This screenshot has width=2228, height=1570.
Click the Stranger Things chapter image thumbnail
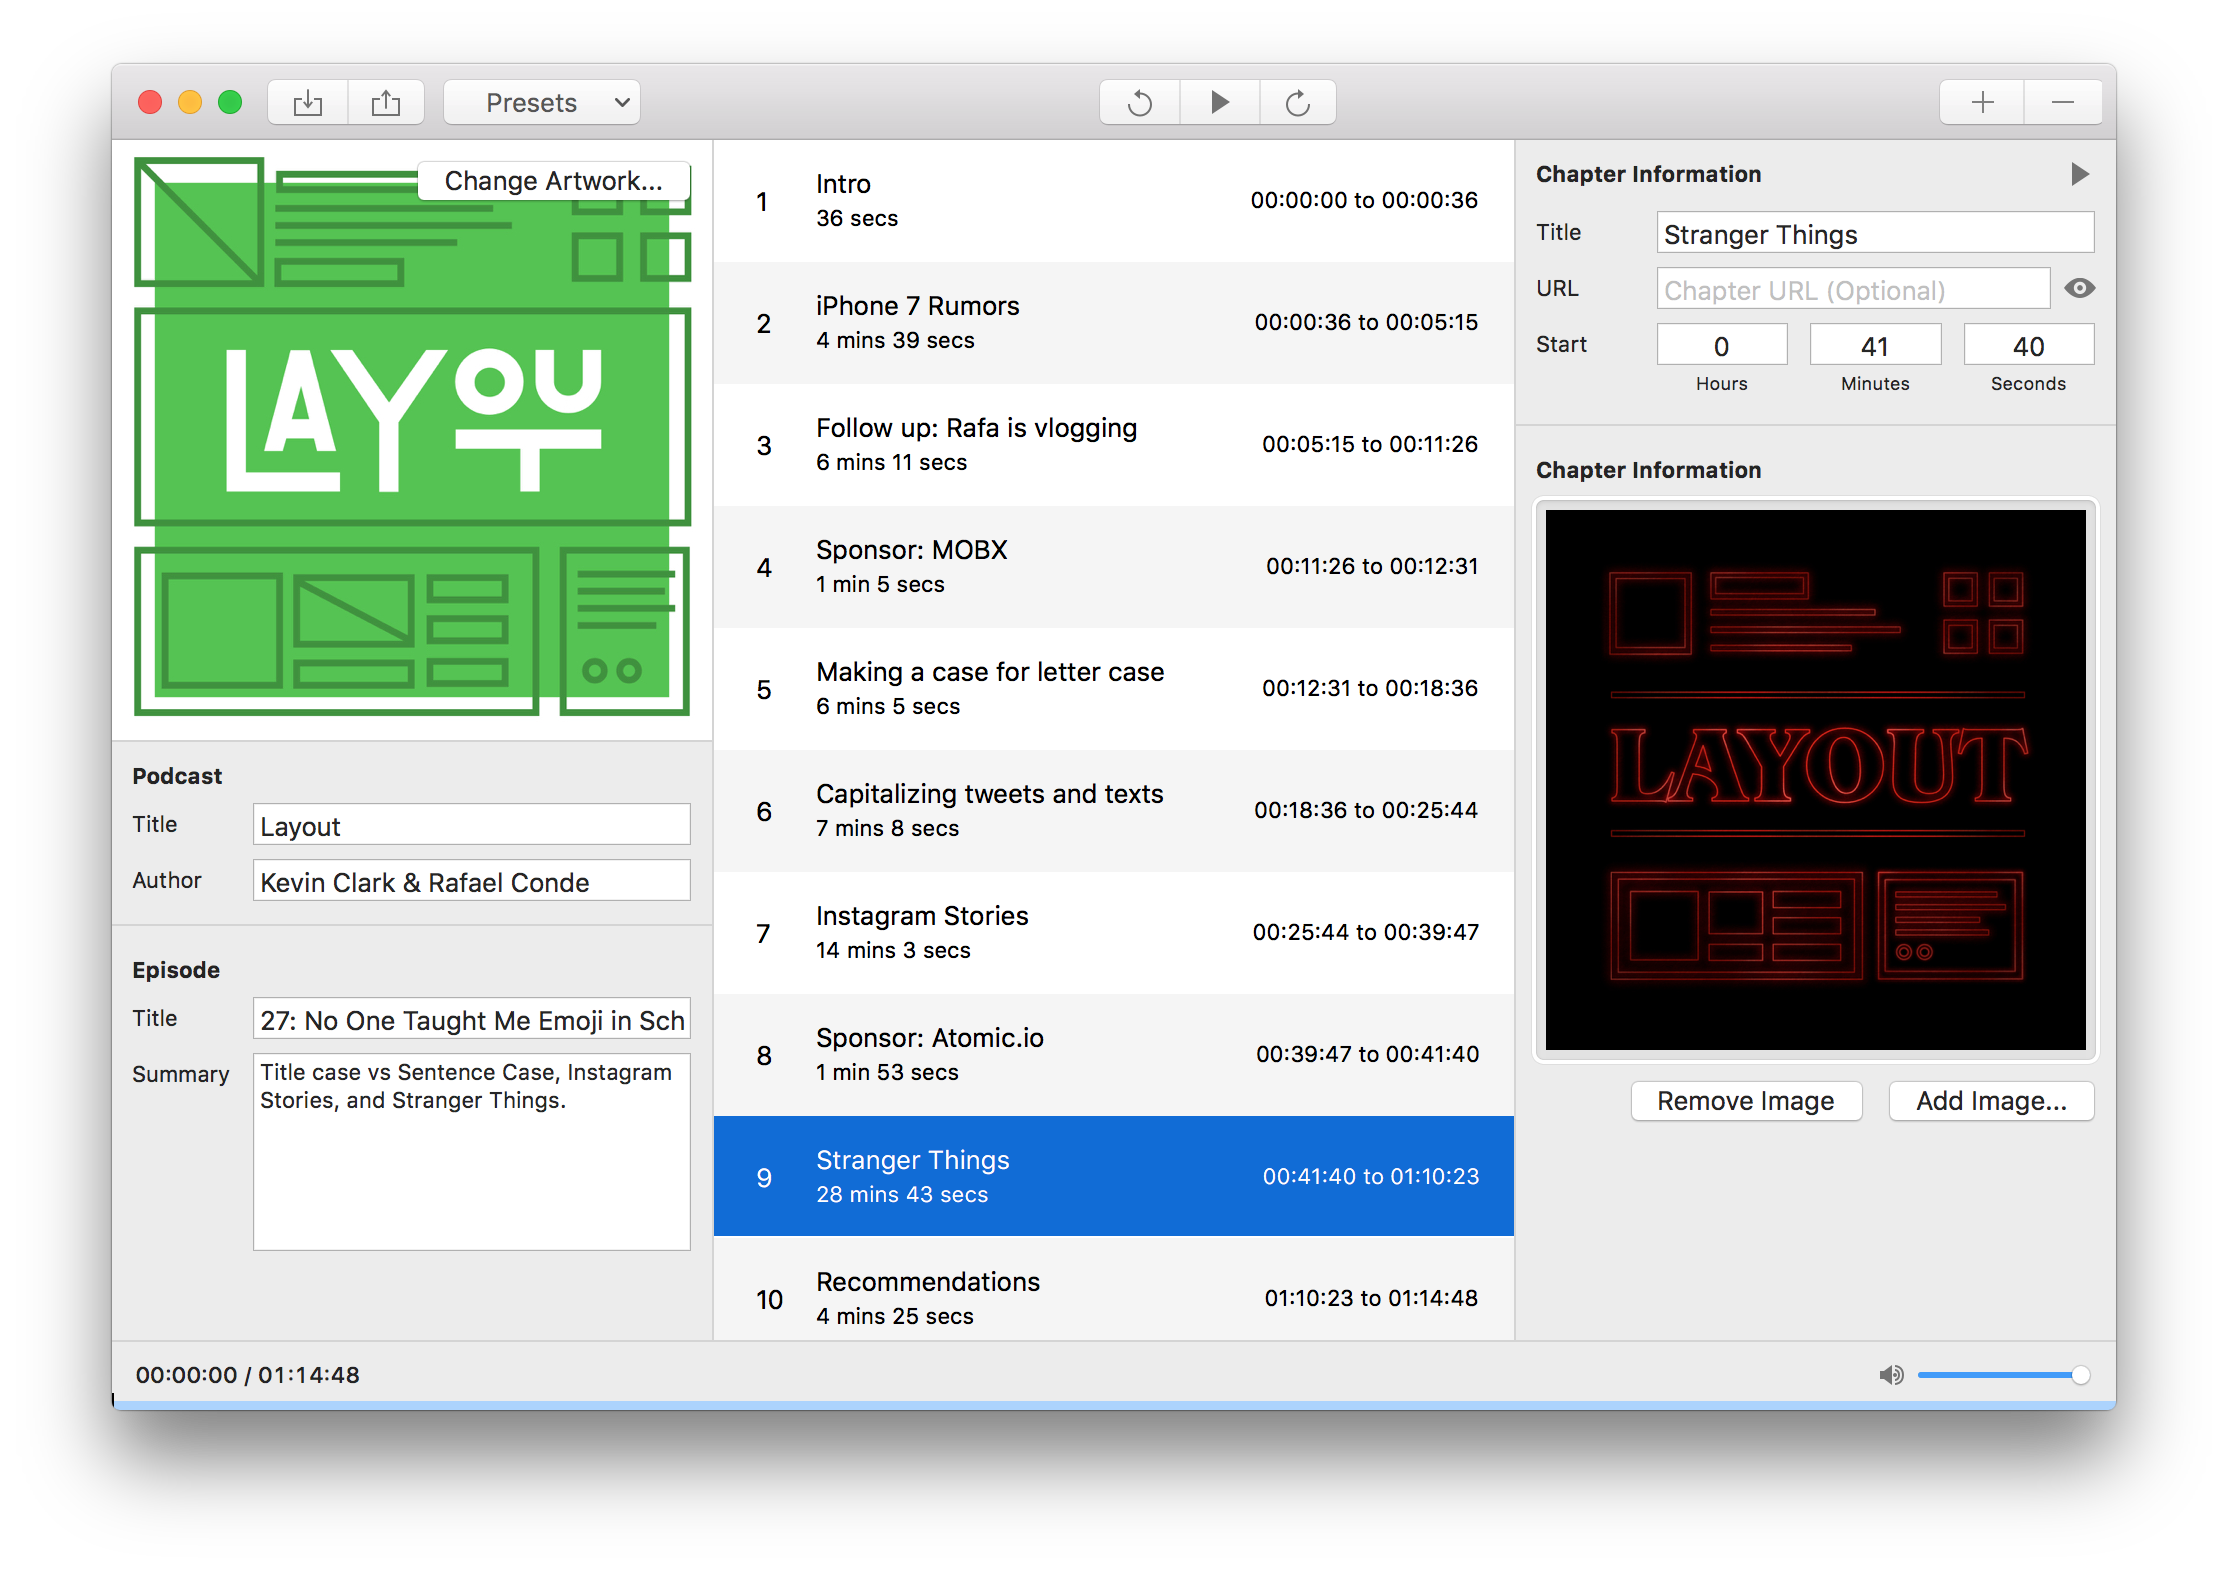pyautogui.click(x=1815, y=780)
